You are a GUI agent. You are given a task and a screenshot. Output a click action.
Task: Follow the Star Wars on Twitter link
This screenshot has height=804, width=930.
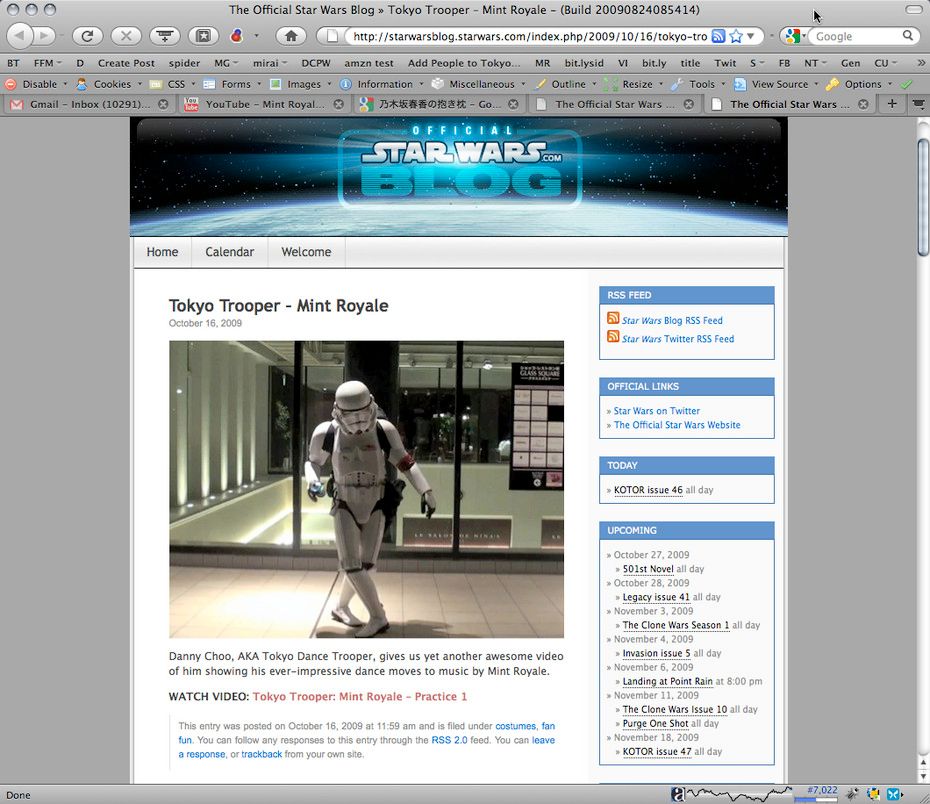tap(656, 411)
